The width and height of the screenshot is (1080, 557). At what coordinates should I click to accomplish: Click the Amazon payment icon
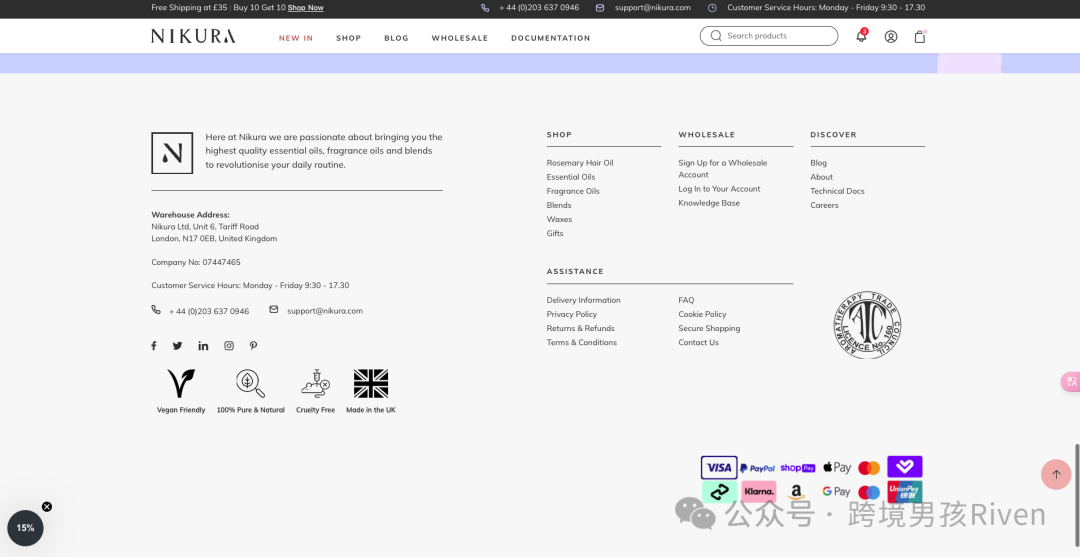coord(797,492)
